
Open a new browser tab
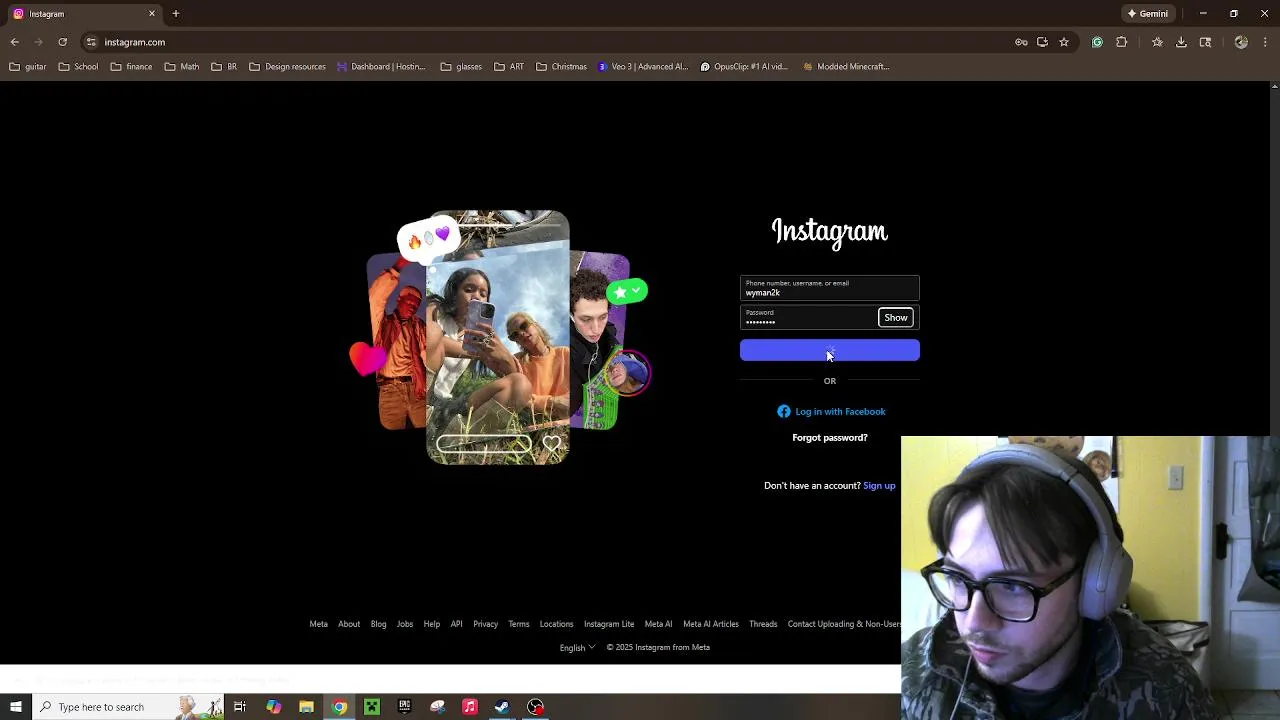click(x=176, y=14)
